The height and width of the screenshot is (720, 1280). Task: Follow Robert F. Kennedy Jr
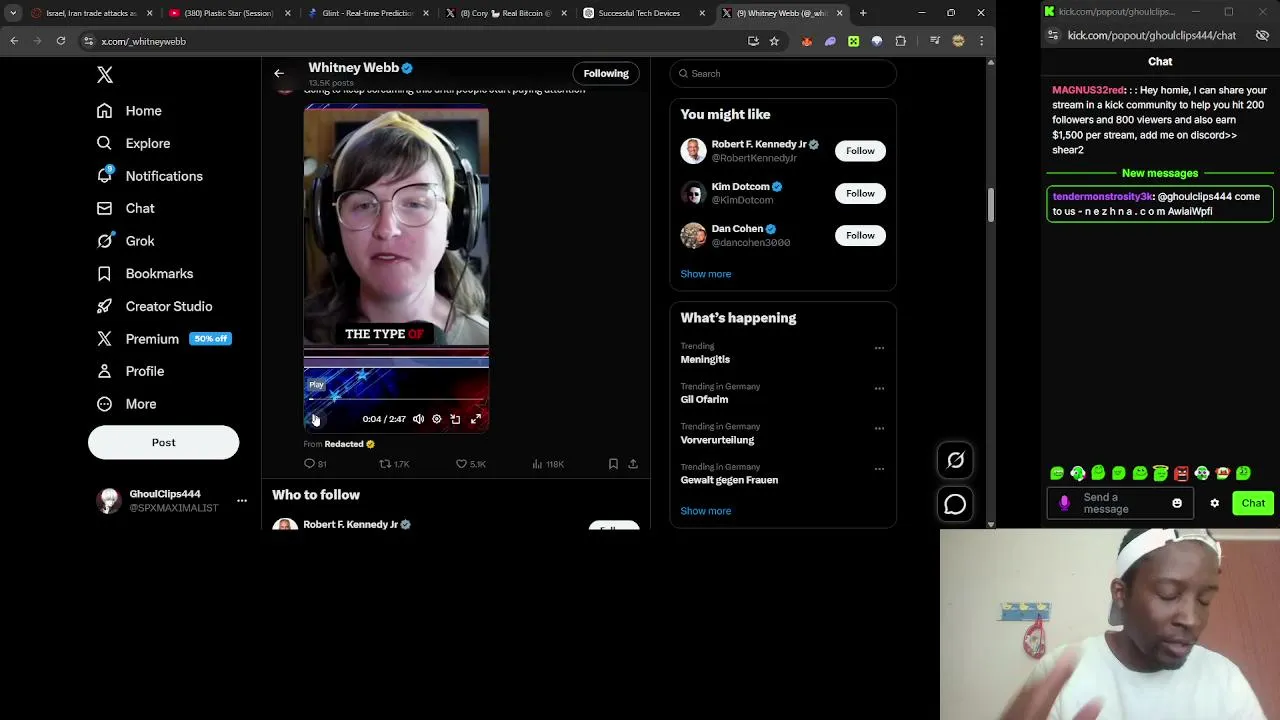(860, 151)
